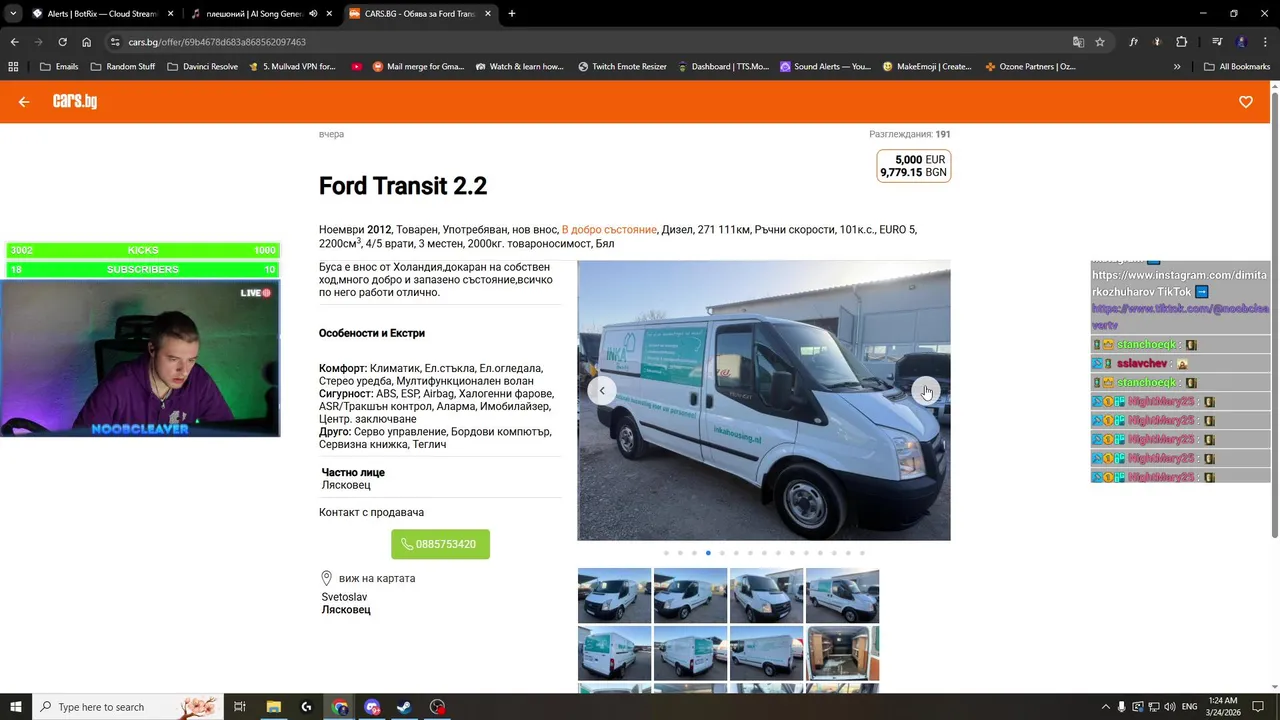Open a new browser tab
This screenshot has height=720, width=1280.
click(x=512, y=14)
